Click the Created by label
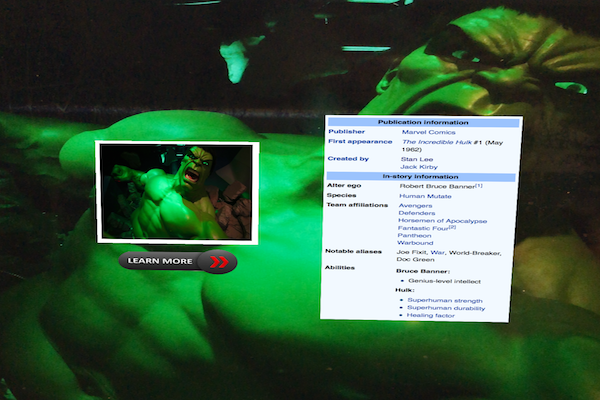The height and width of the screenshot is (400, 600). [348, 158]
